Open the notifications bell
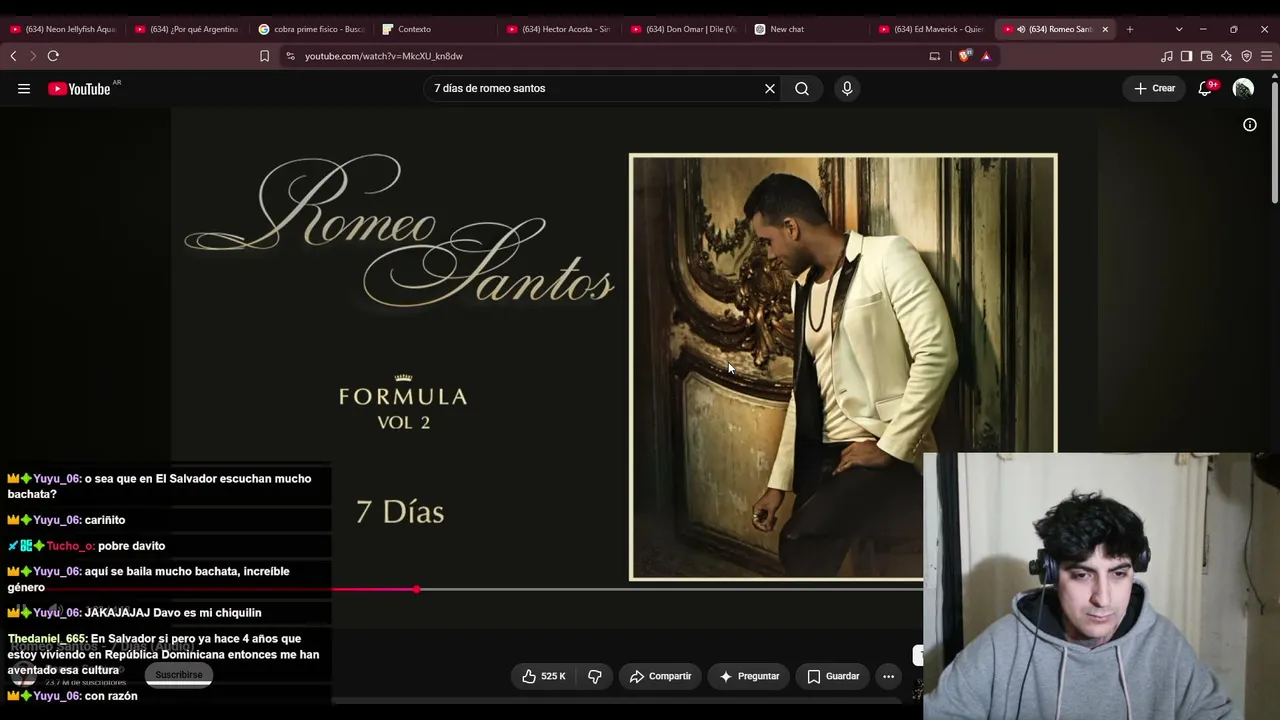 (1205, 89)
